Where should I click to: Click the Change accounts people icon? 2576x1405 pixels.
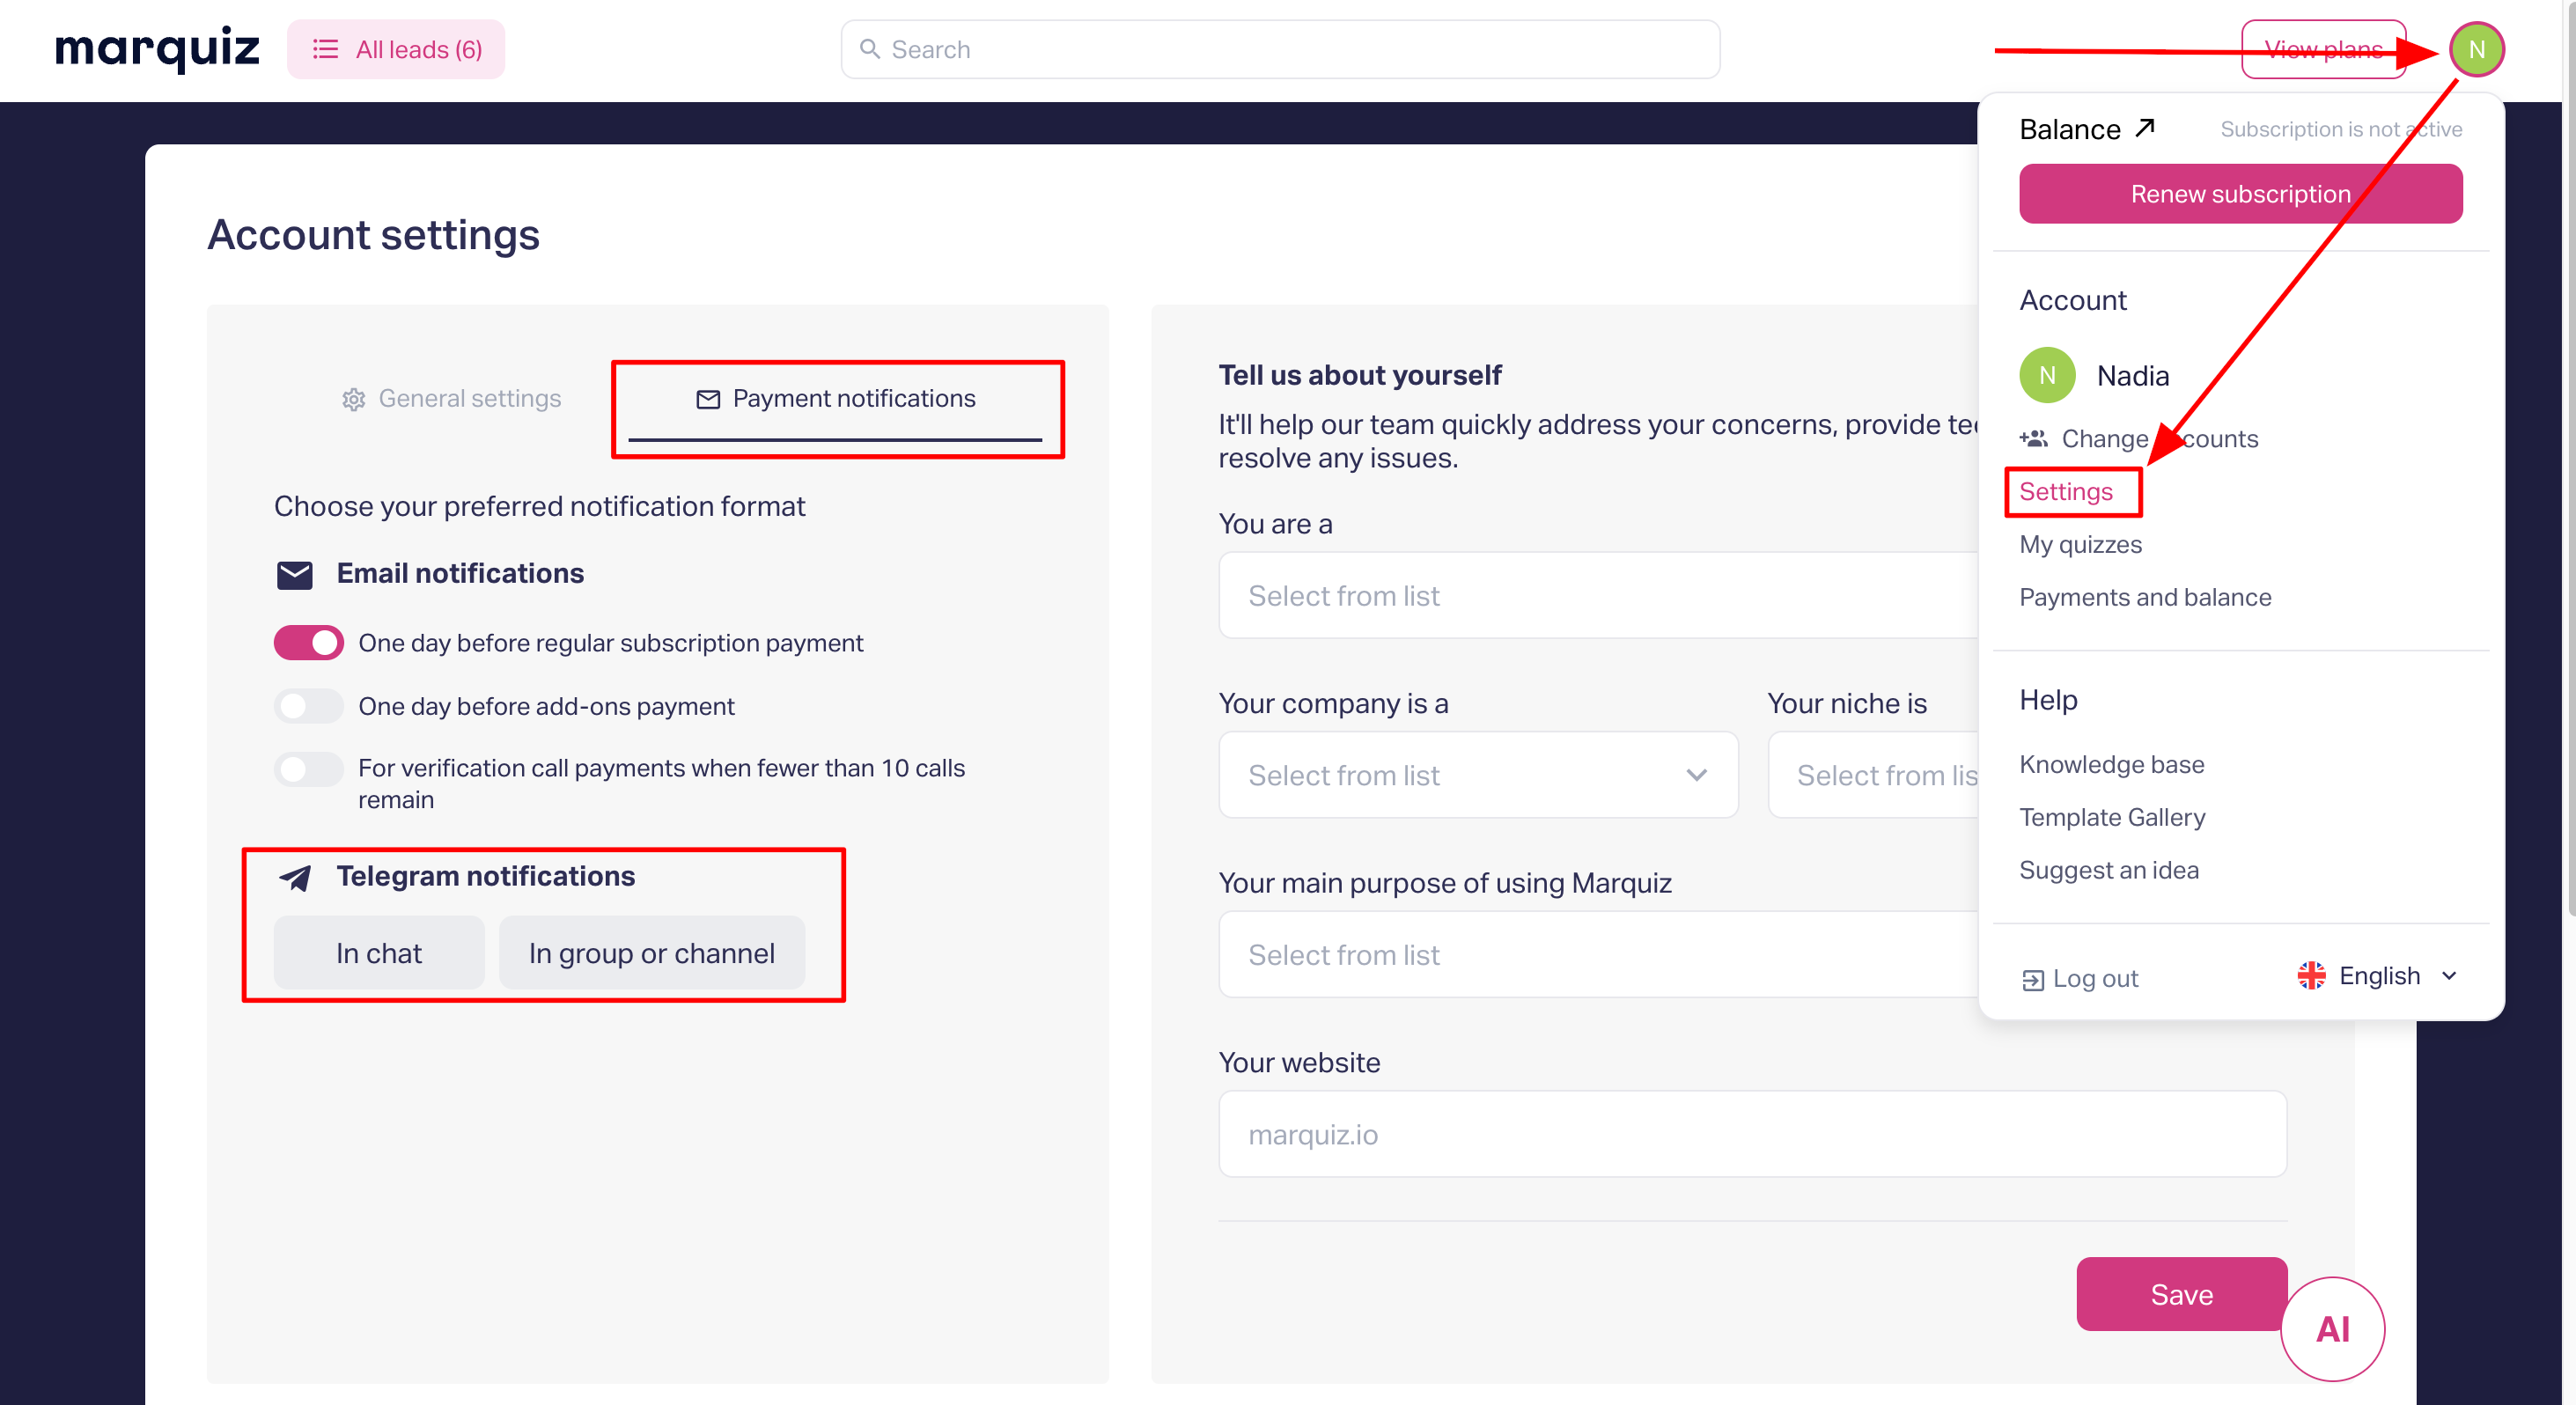[x=2033, y=438]
